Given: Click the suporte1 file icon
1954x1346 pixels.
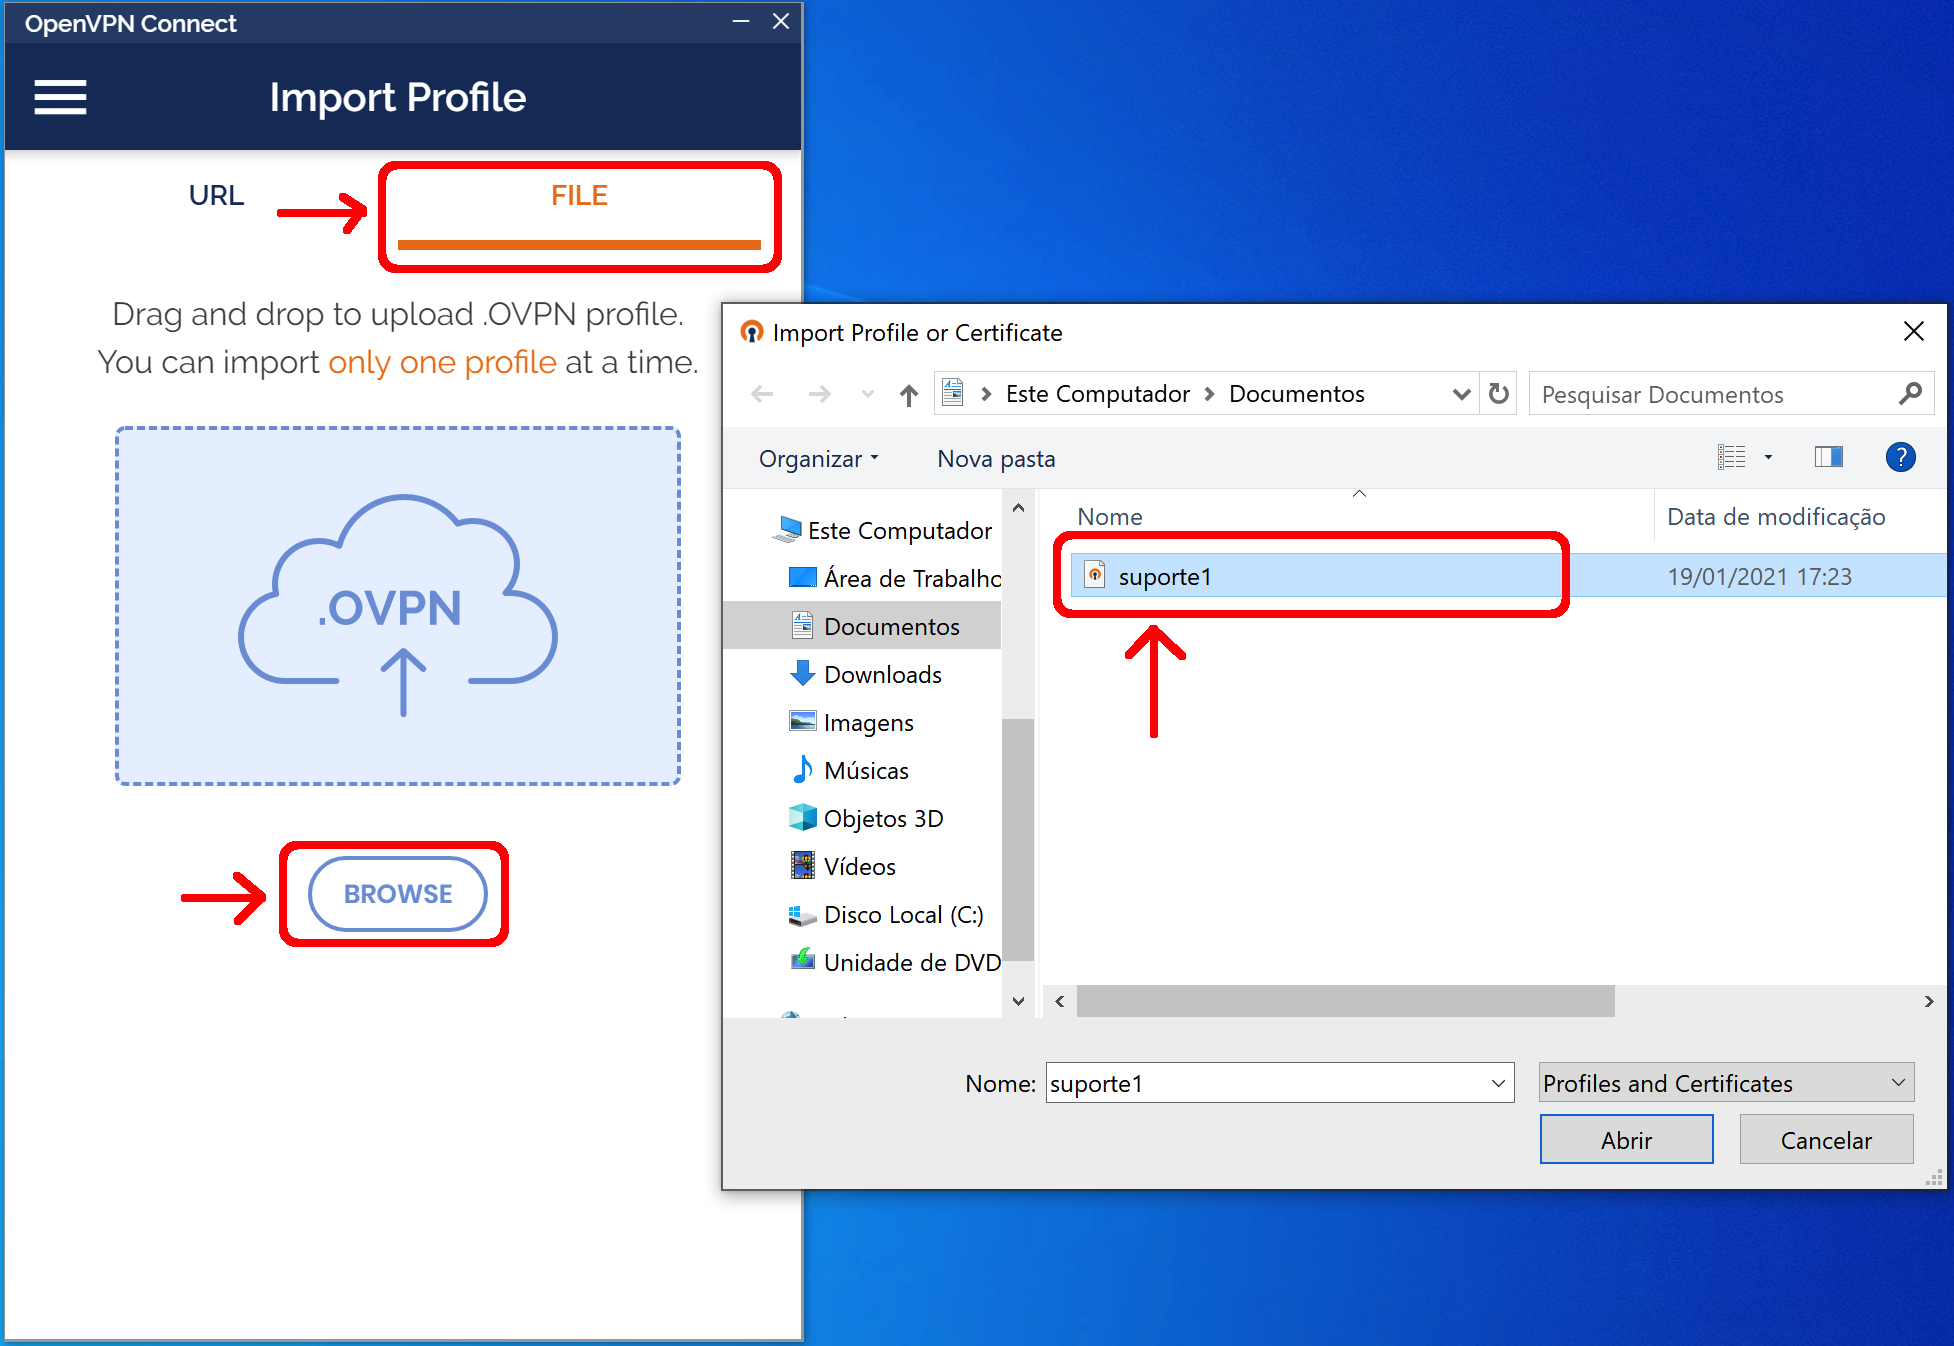Looking at the screenshot, I should click(1094, 575).
